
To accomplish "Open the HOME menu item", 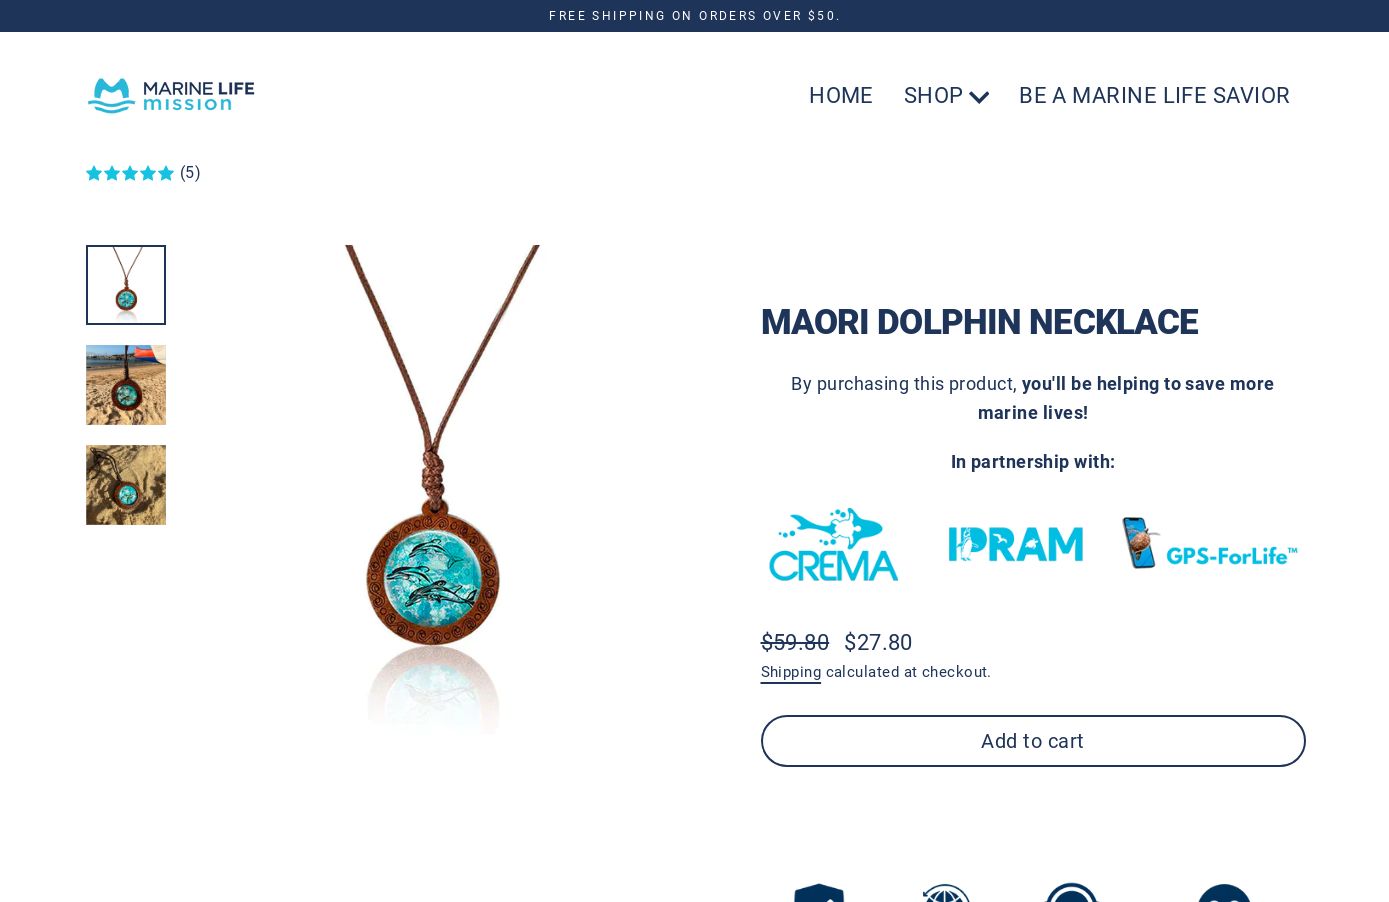I will coord(841,95).
